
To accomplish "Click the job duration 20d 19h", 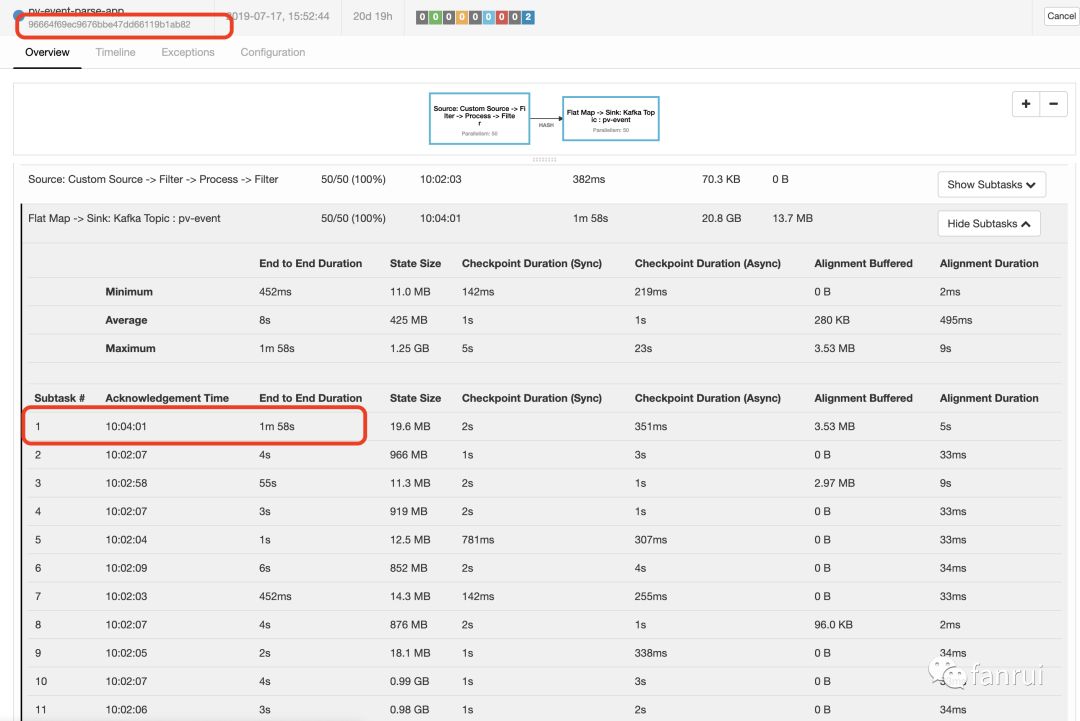I will [x=373, y=17].
